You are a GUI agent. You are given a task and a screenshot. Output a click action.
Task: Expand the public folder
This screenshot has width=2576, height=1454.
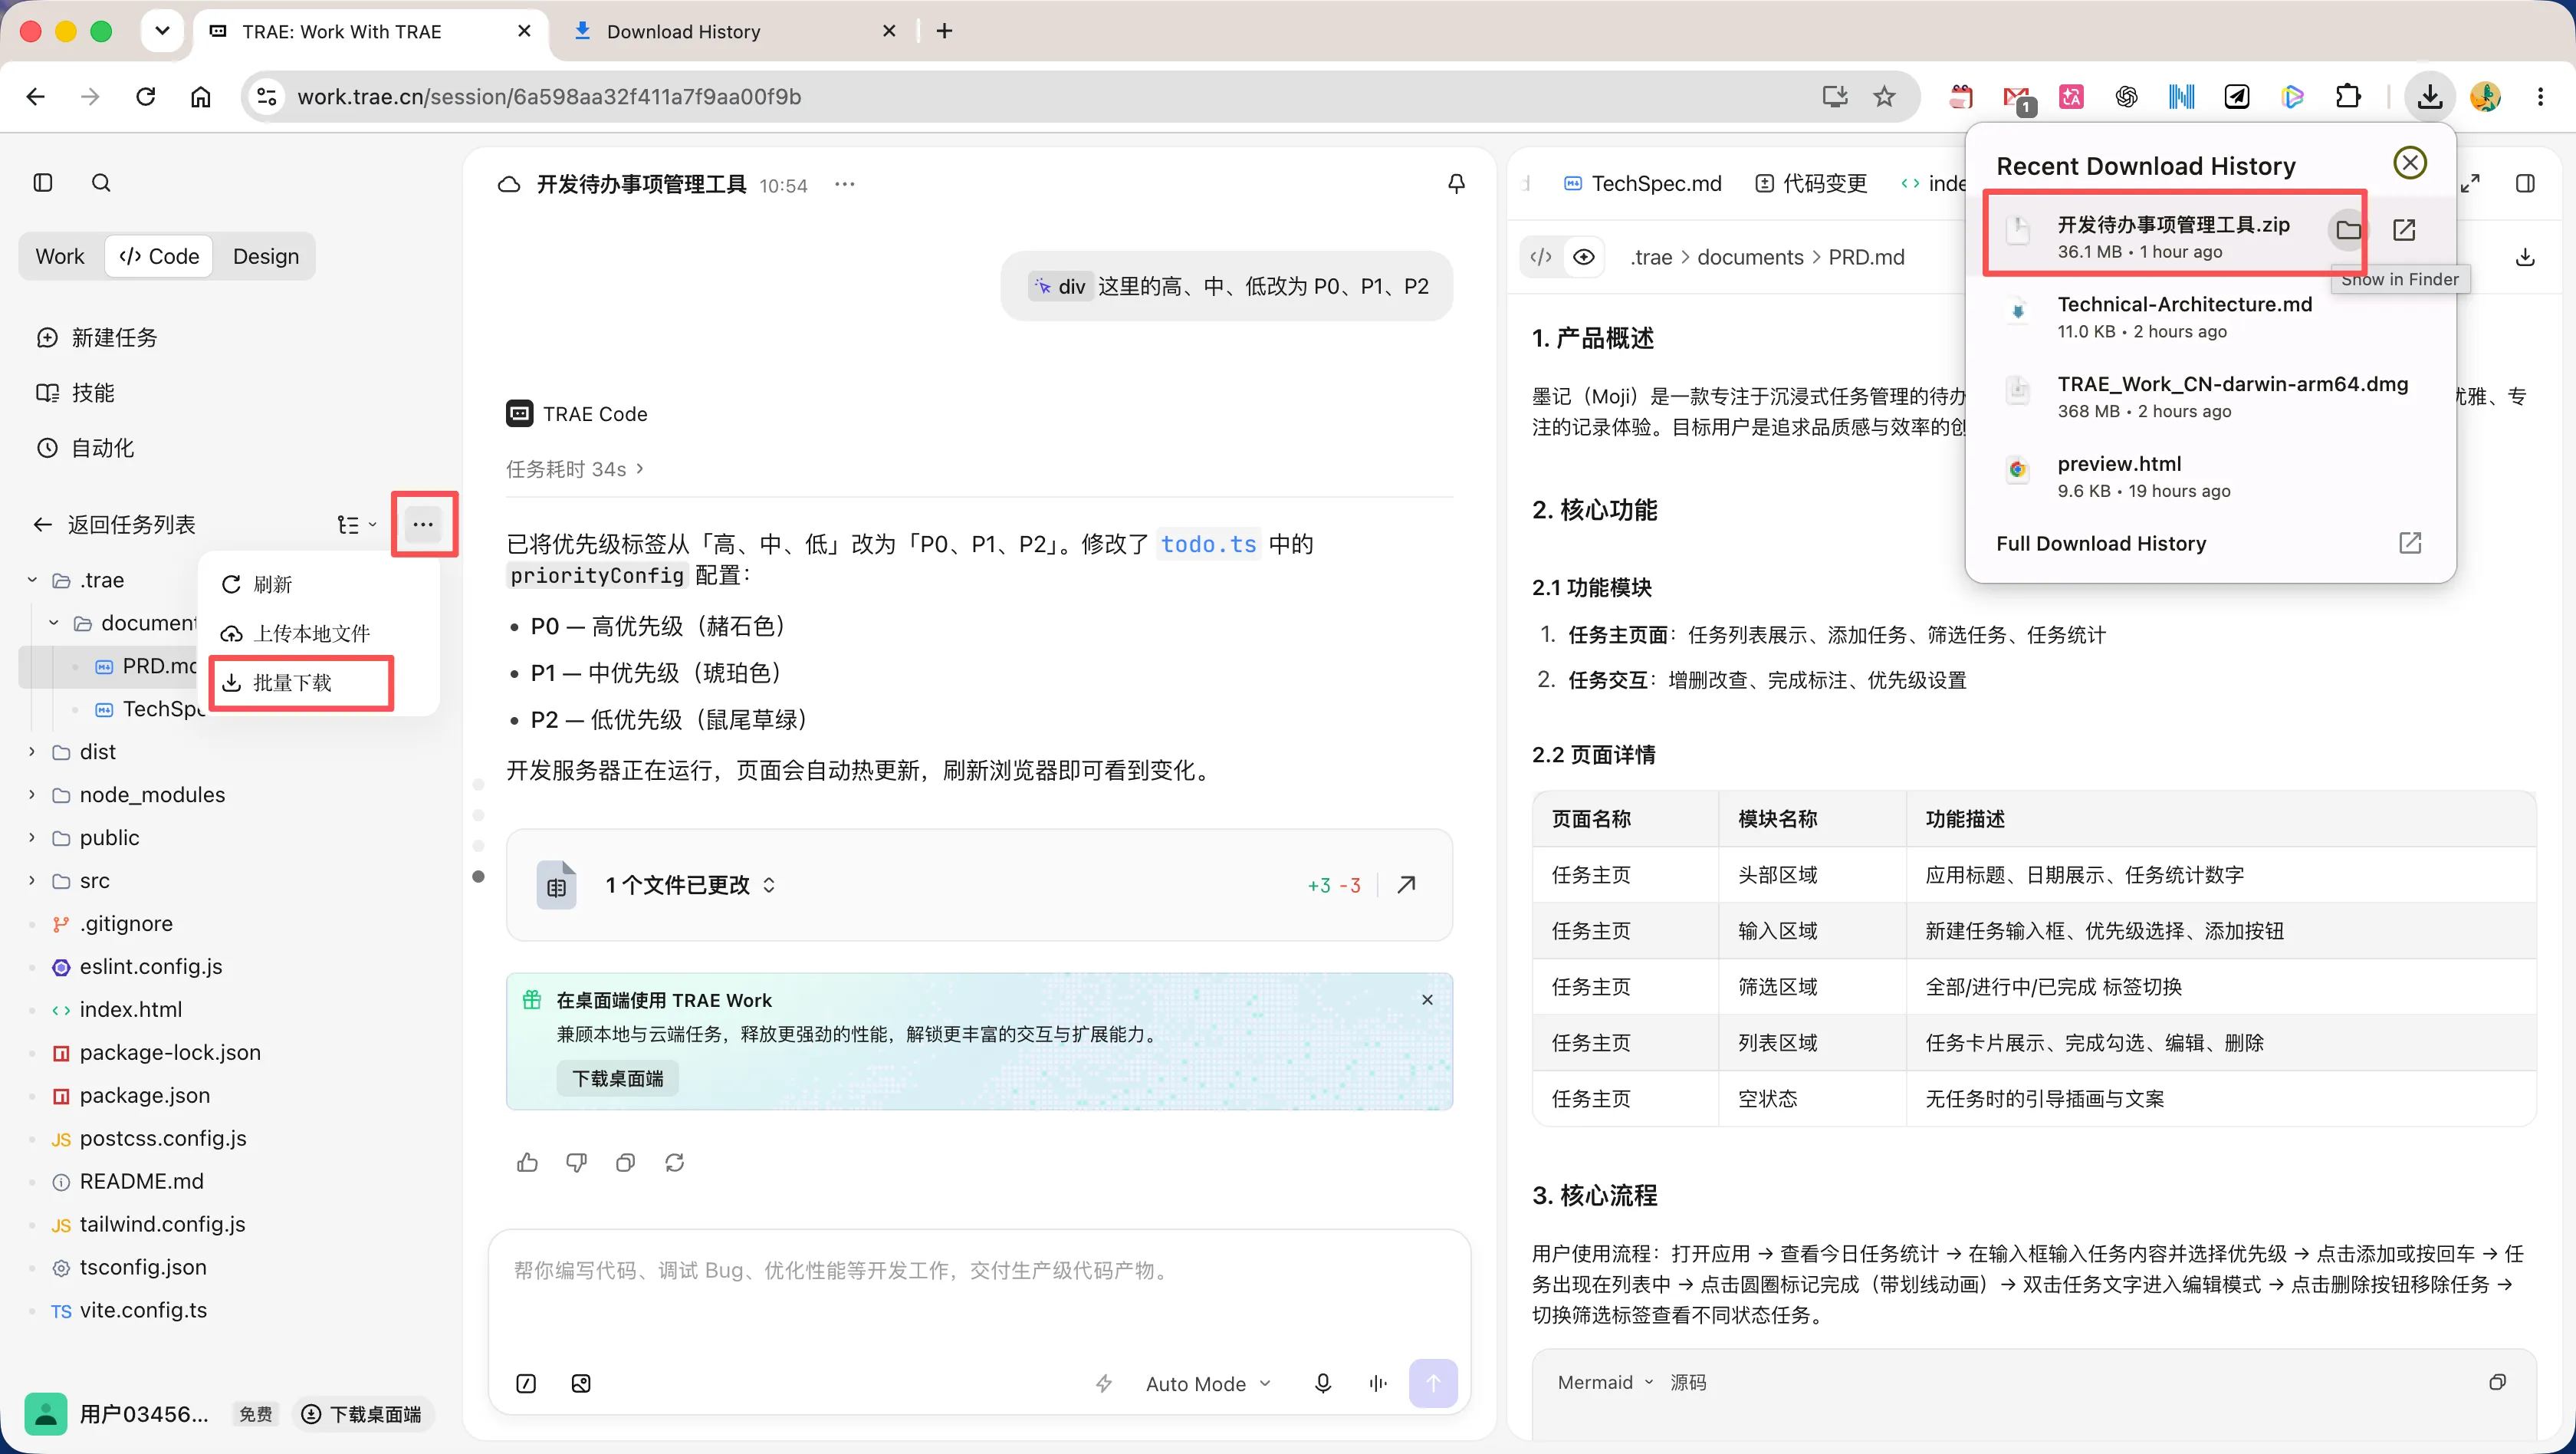pos(32,838)
